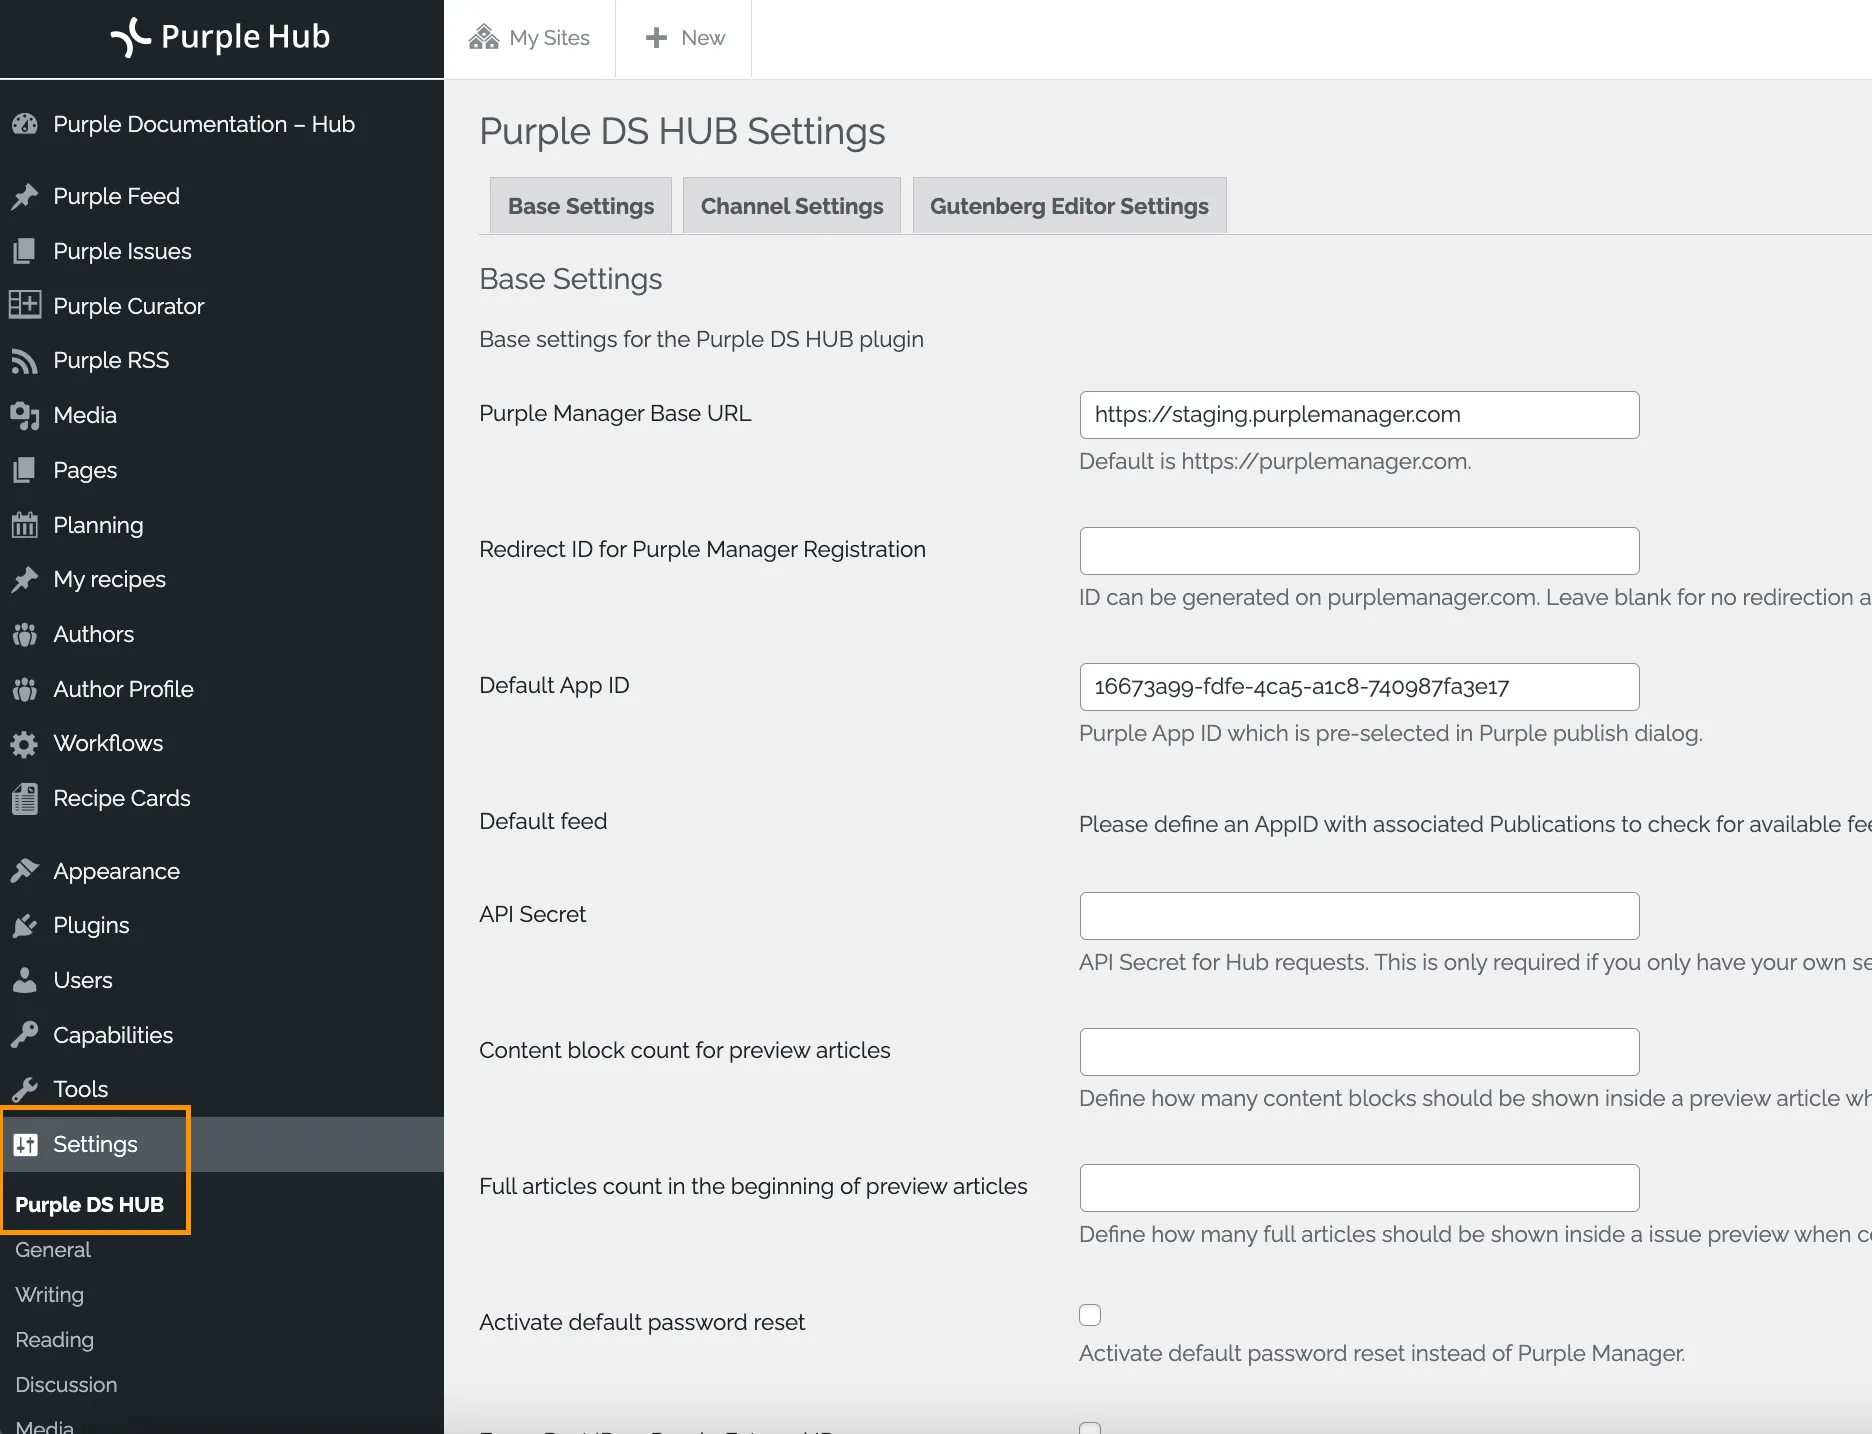Open the Discussion settings submenu
This screenshot has width=1872, height=1434.
pyautogui.click(x=66, y=1385)
